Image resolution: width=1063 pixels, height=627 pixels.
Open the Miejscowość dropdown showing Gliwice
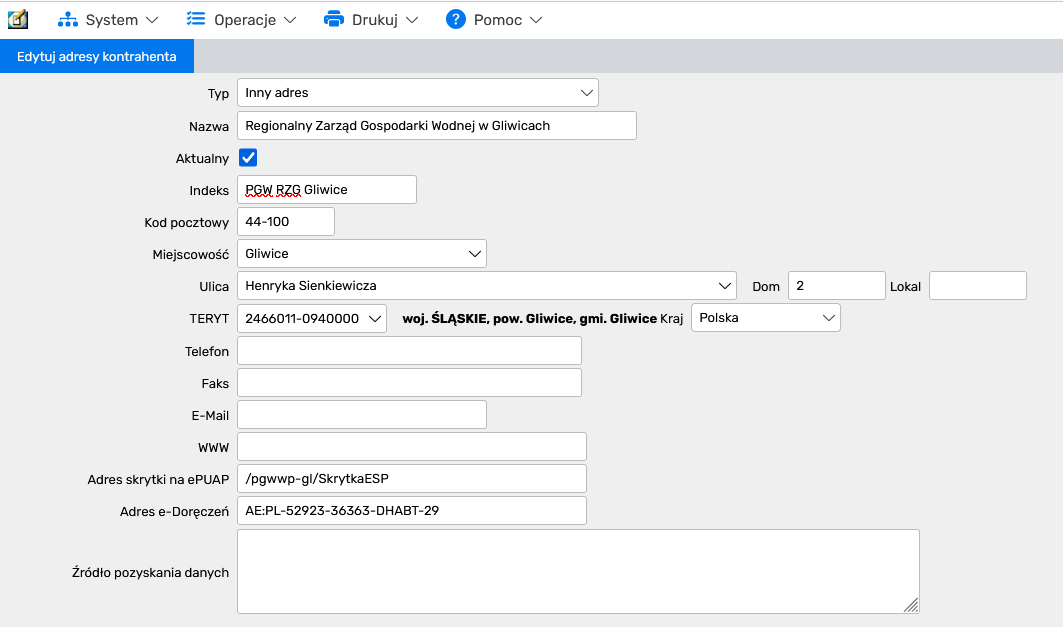click(x=362, y=254)
